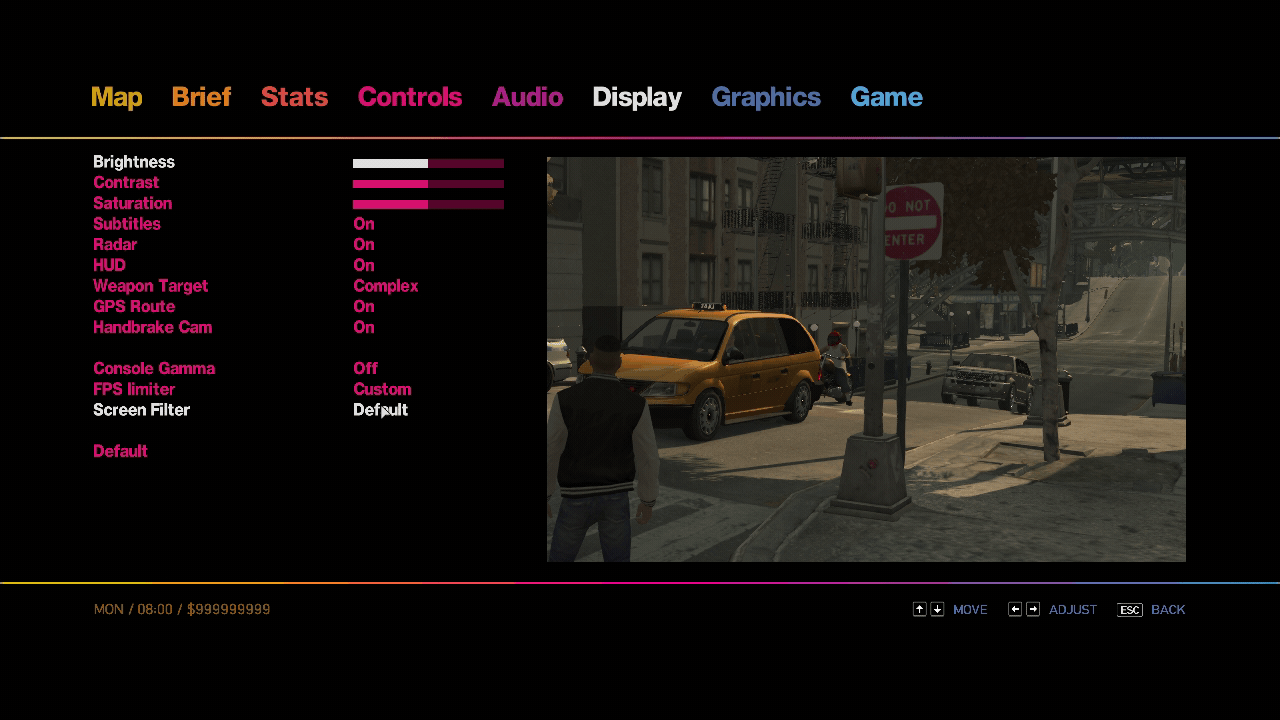Change FPS limiter Custom value
This screenshot has width=1280, height=720.
pos(382,389)
